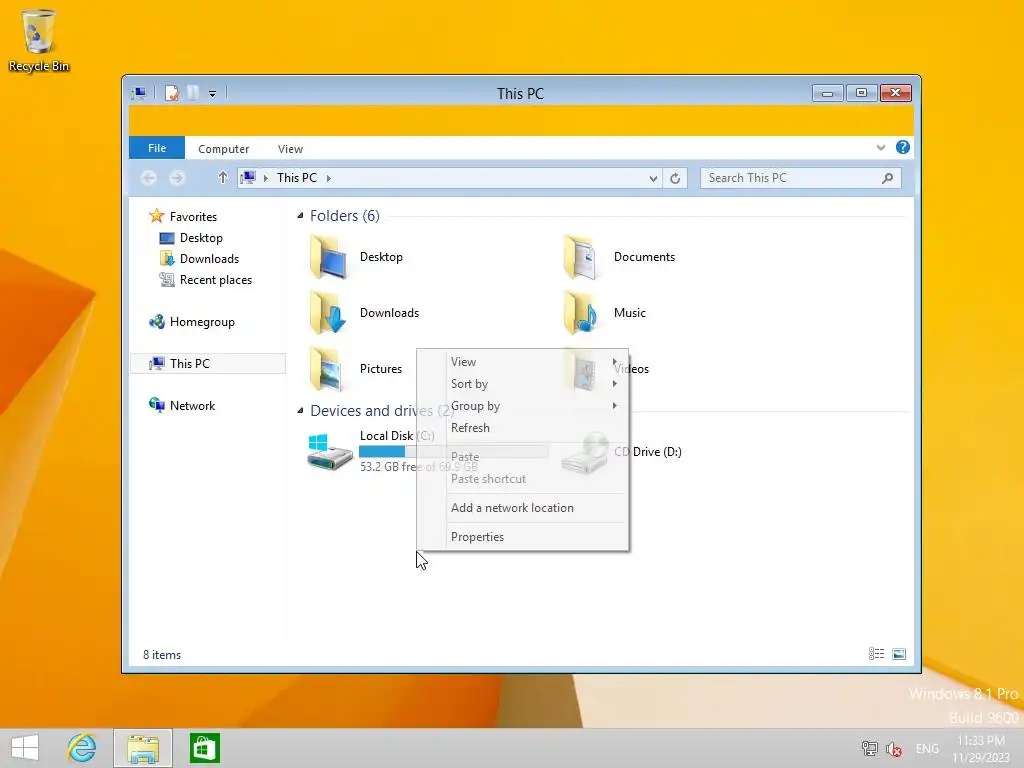Click the This PC system icon in title bar
1024x768 pixels.
pyautogui.click(x=138, y=93)
